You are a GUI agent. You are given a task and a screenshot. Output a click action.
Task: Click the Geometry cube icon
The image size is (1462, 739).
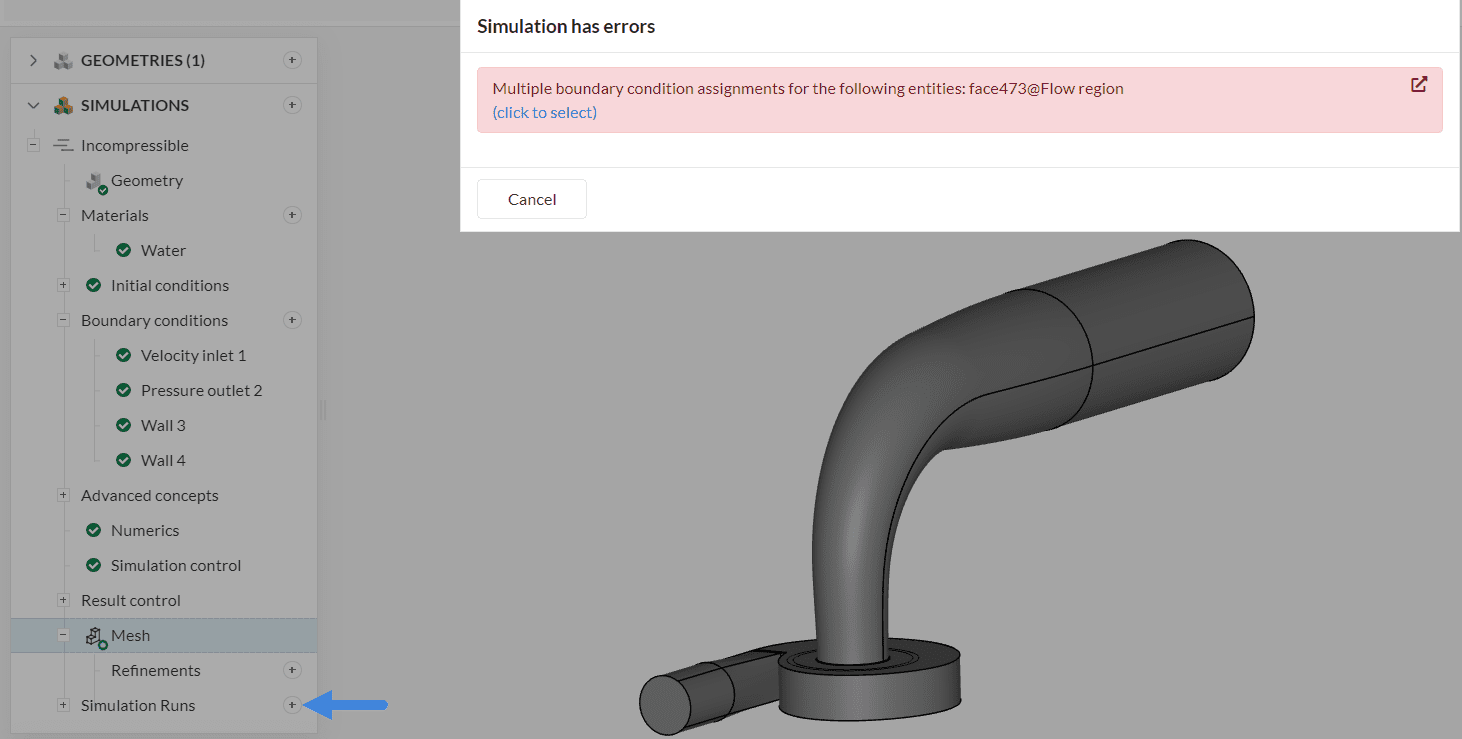(96, 181)
